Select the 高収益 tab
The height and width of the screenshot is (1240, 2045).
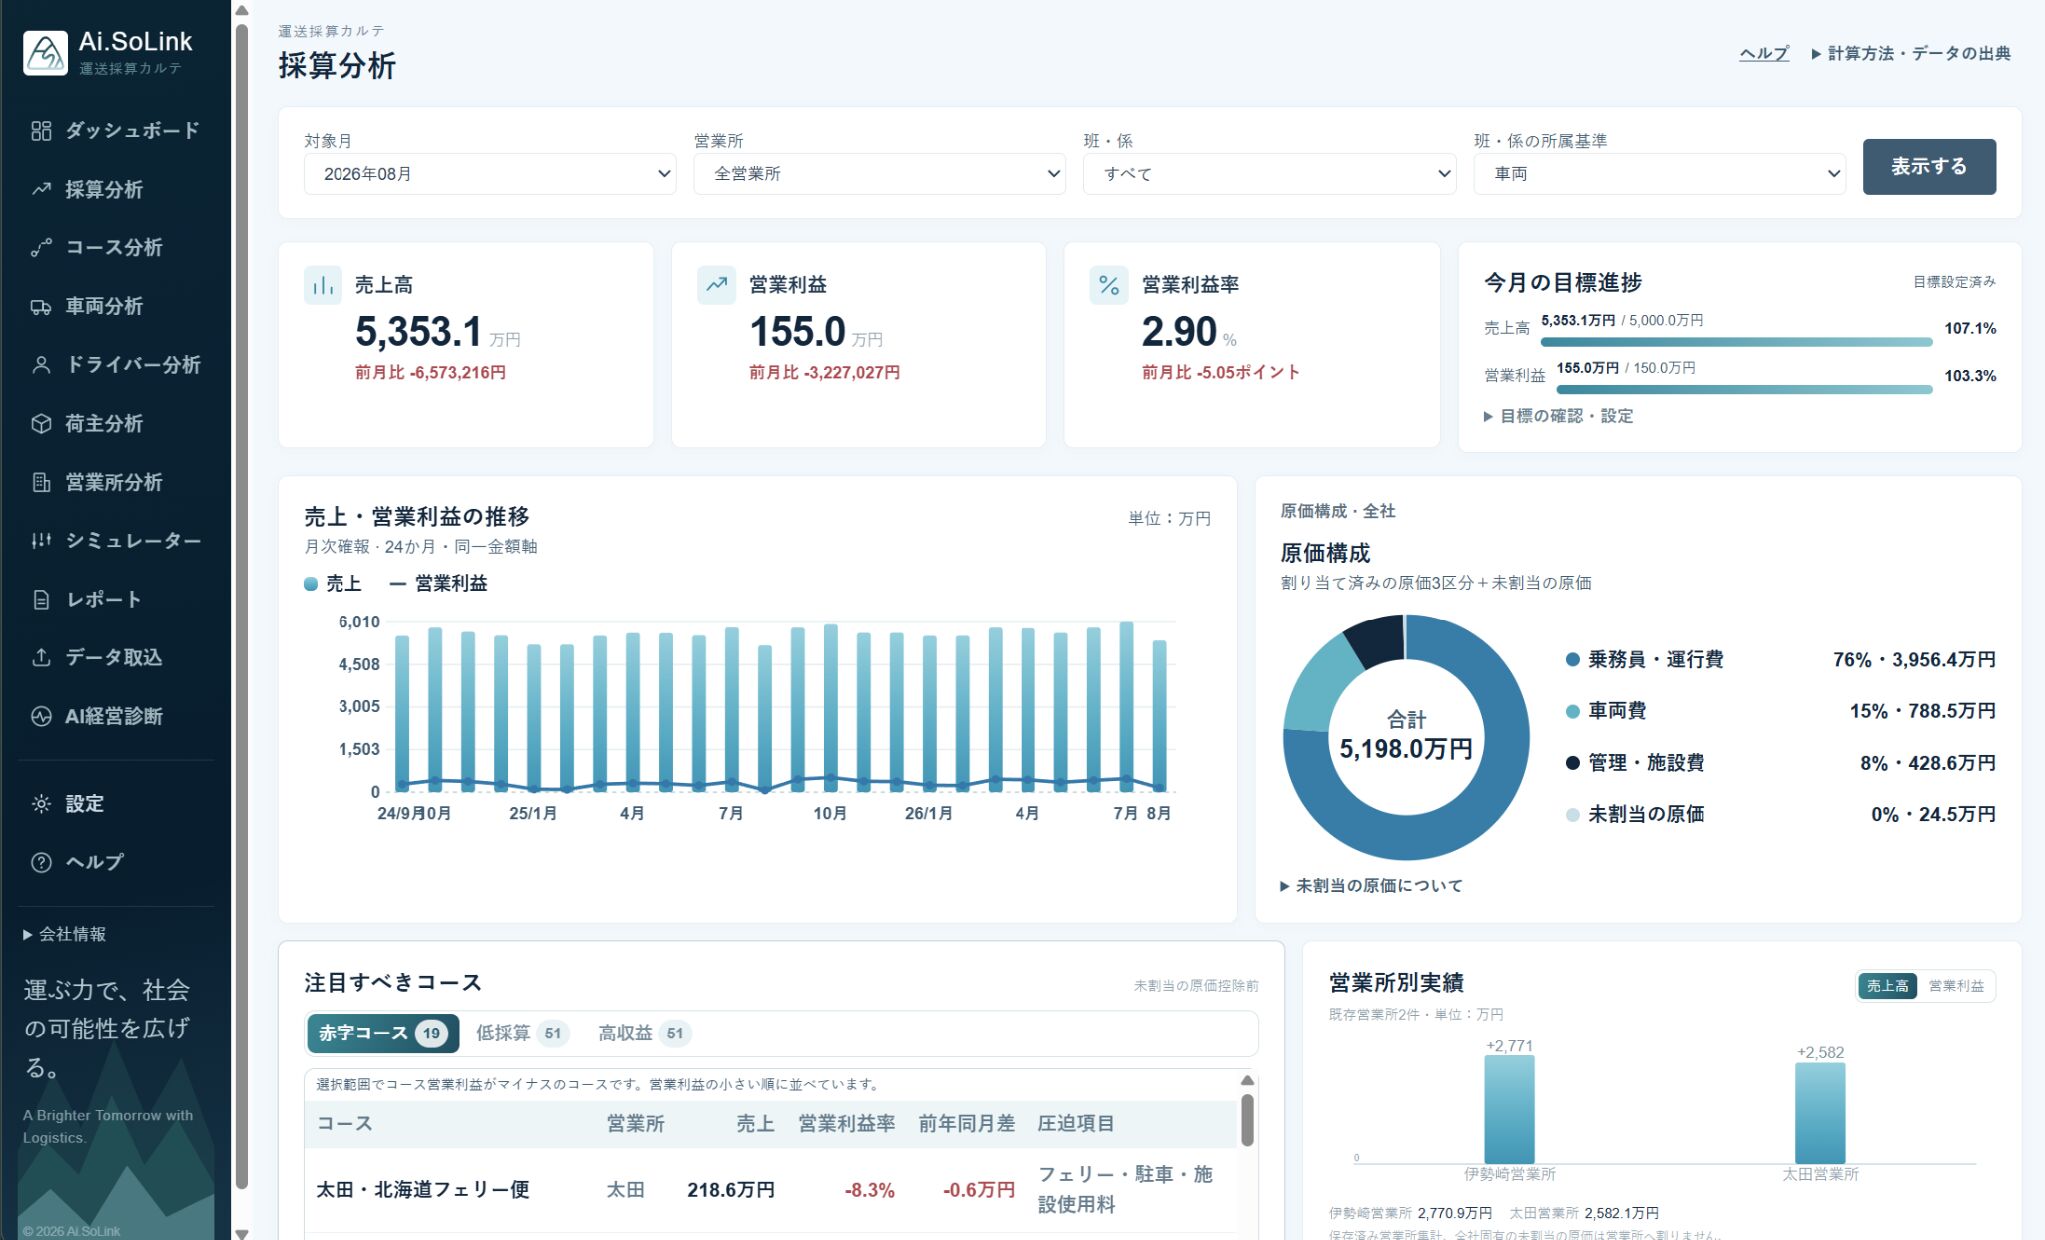point(644,1034)
